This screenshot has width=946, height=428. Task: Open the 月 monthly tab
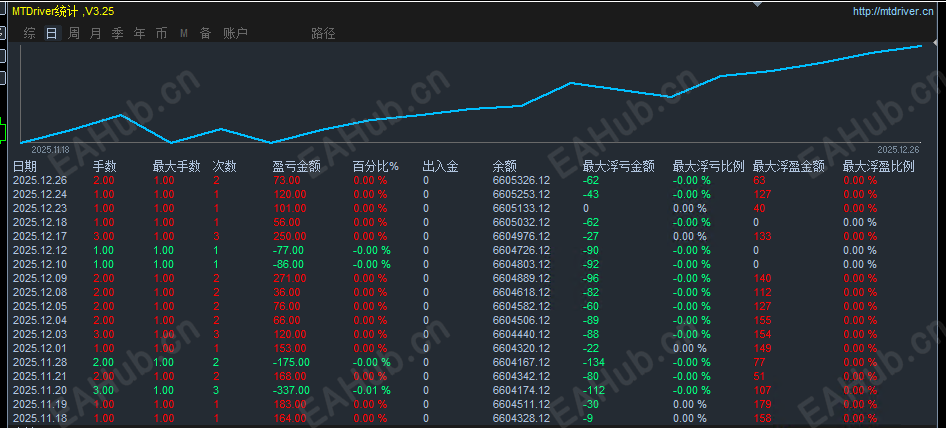[95, 33]
